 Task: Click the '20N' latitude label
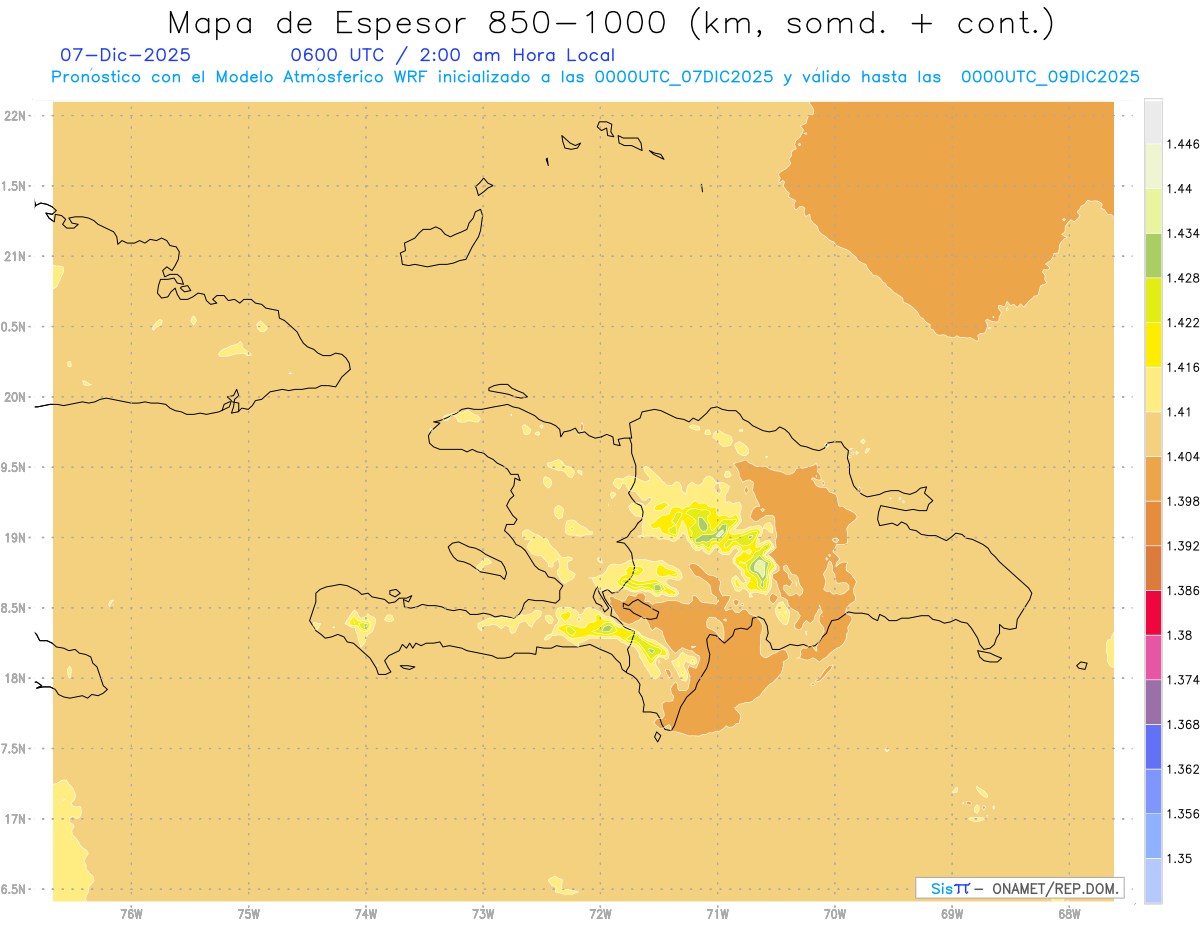coord(14,397)
